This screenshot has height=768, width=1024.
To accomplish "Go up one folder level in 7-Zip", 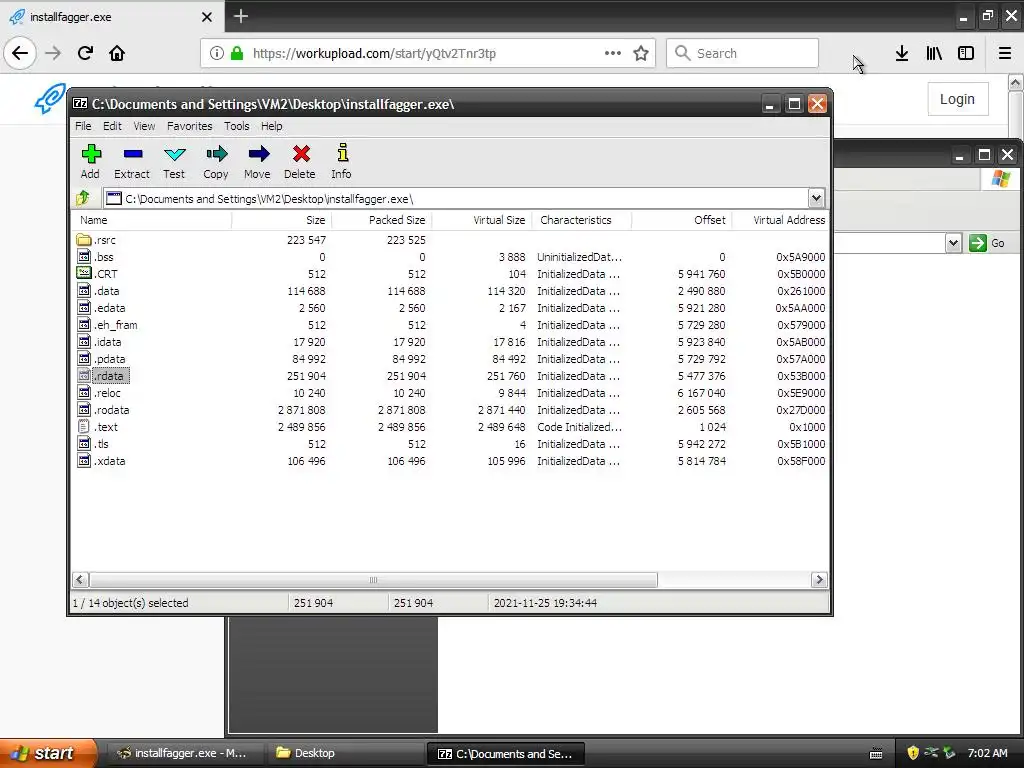I will point(83,198).
